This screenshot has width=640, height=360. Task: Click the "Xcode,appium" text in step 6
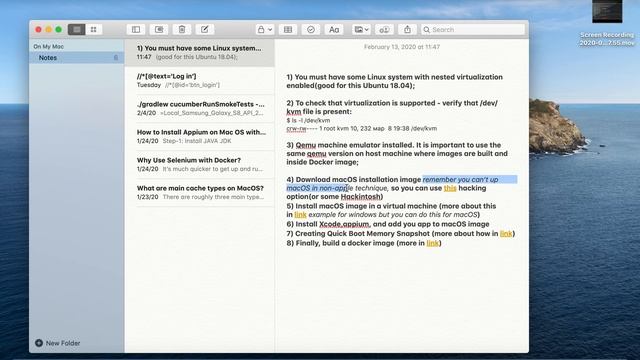click(x=344, y=224)
